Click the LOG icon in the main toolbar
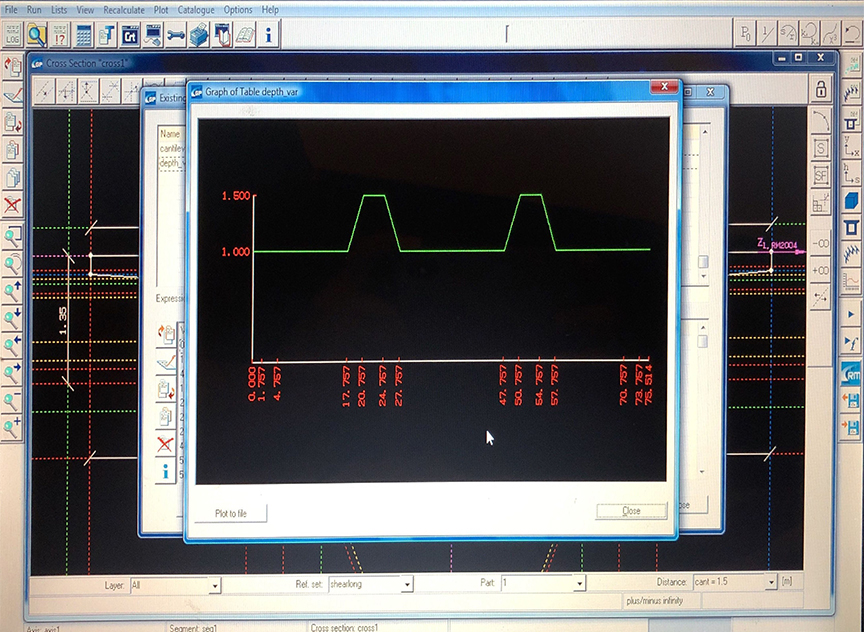Screen dimensions: 864x632 [x=11, y=35]
